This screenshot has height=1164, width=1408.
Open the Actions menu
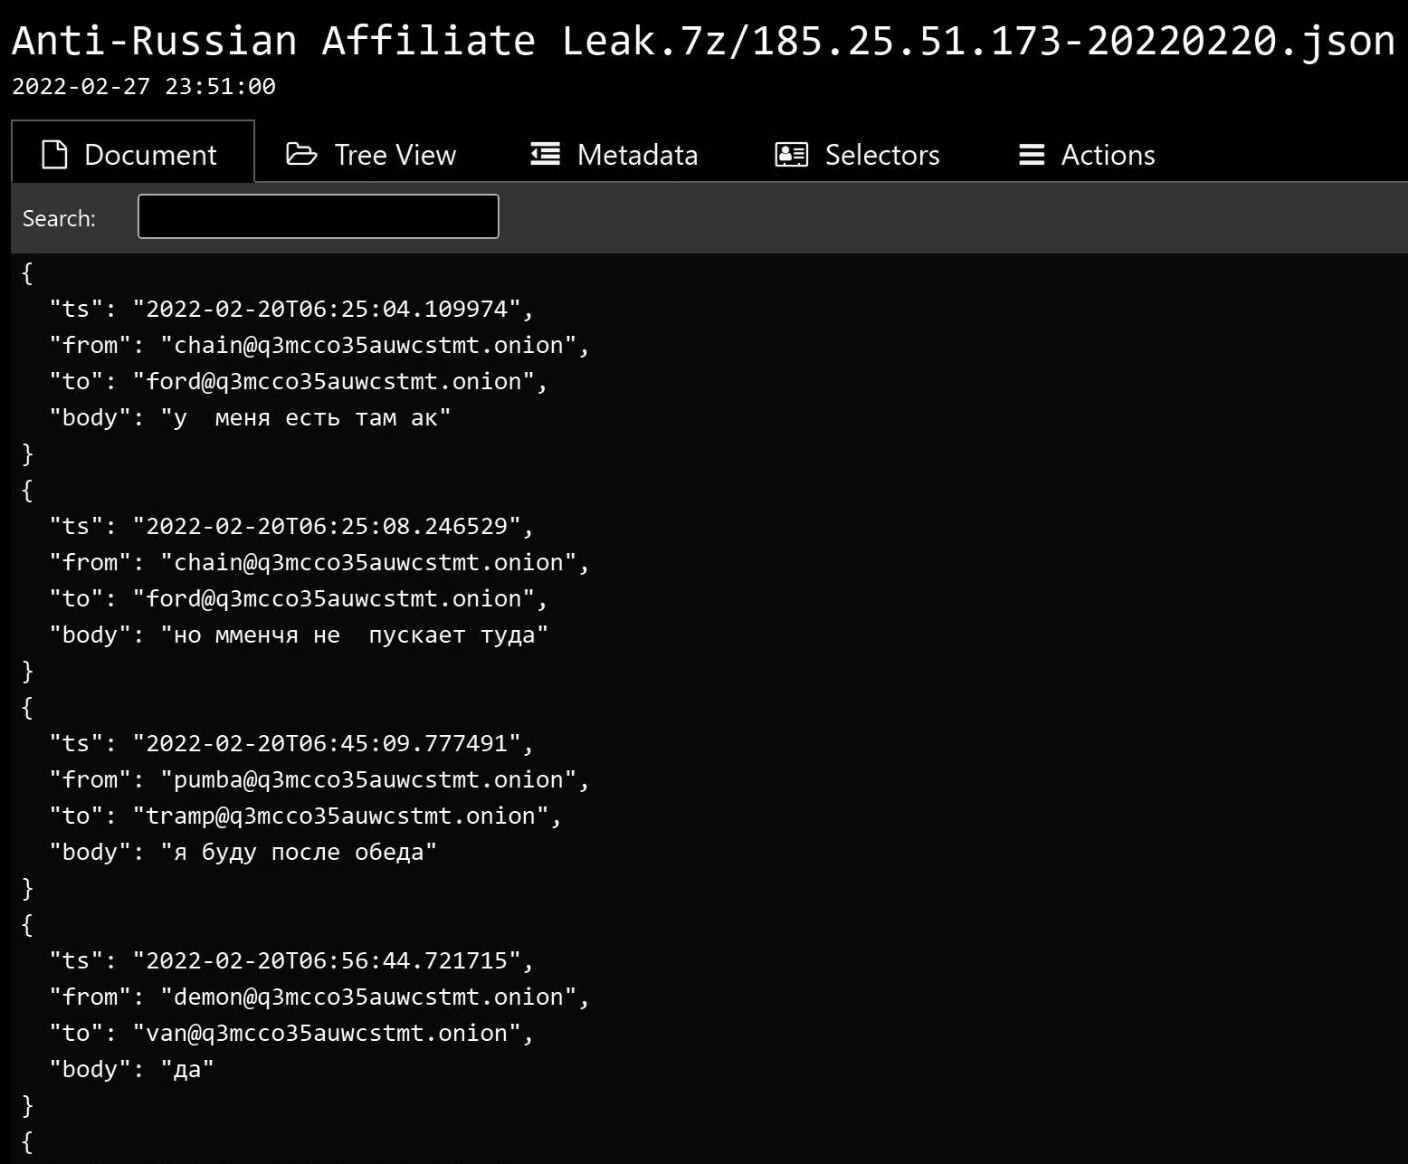tap(1087, 154)
